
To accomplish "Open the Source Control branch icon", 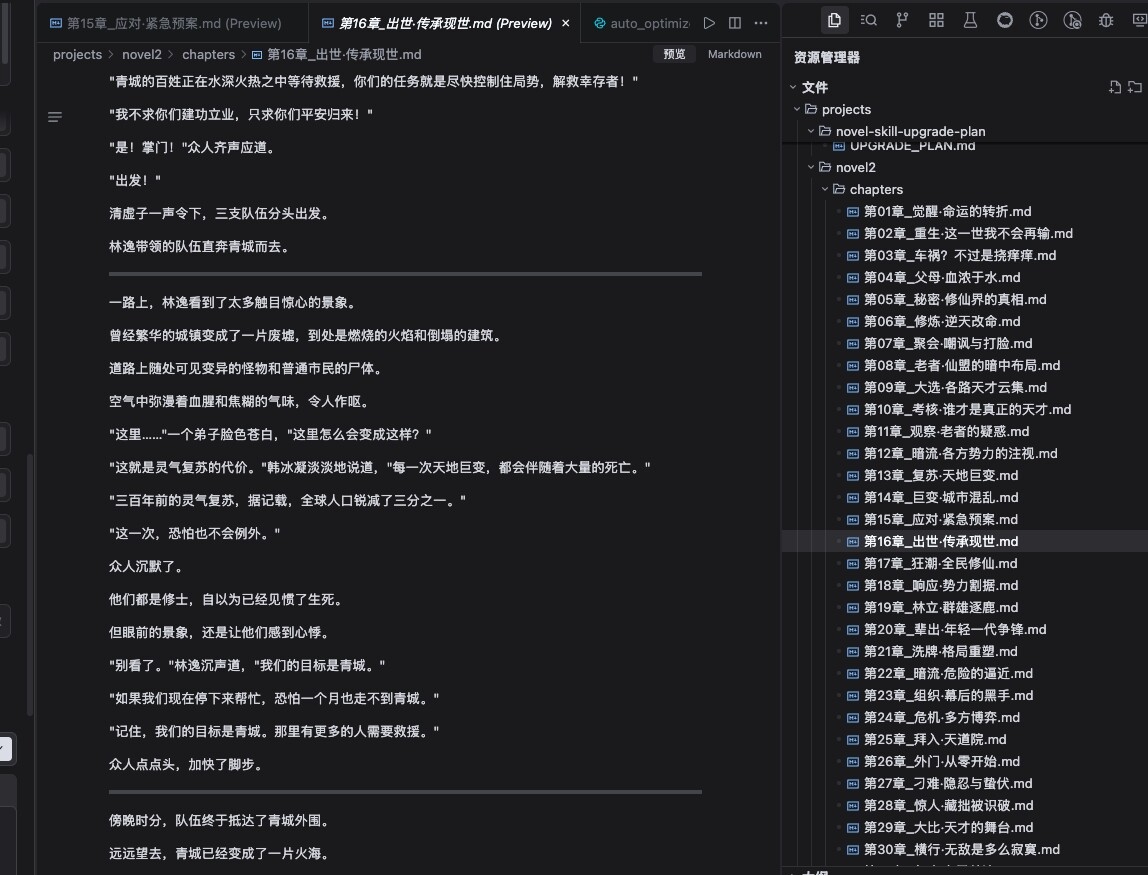I will (x=902, y=19).
